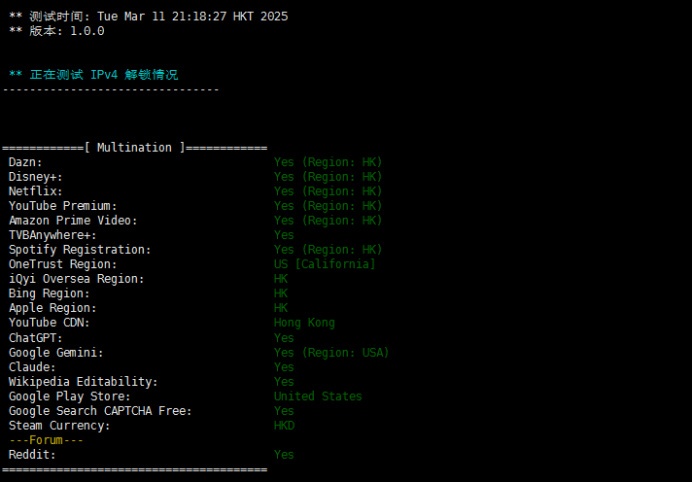The width and height of the screenshot is (692, 482).
Task: Click the 'Amazon Prime Video:' label
Action: pyautogui.click(x=73, y=220)
